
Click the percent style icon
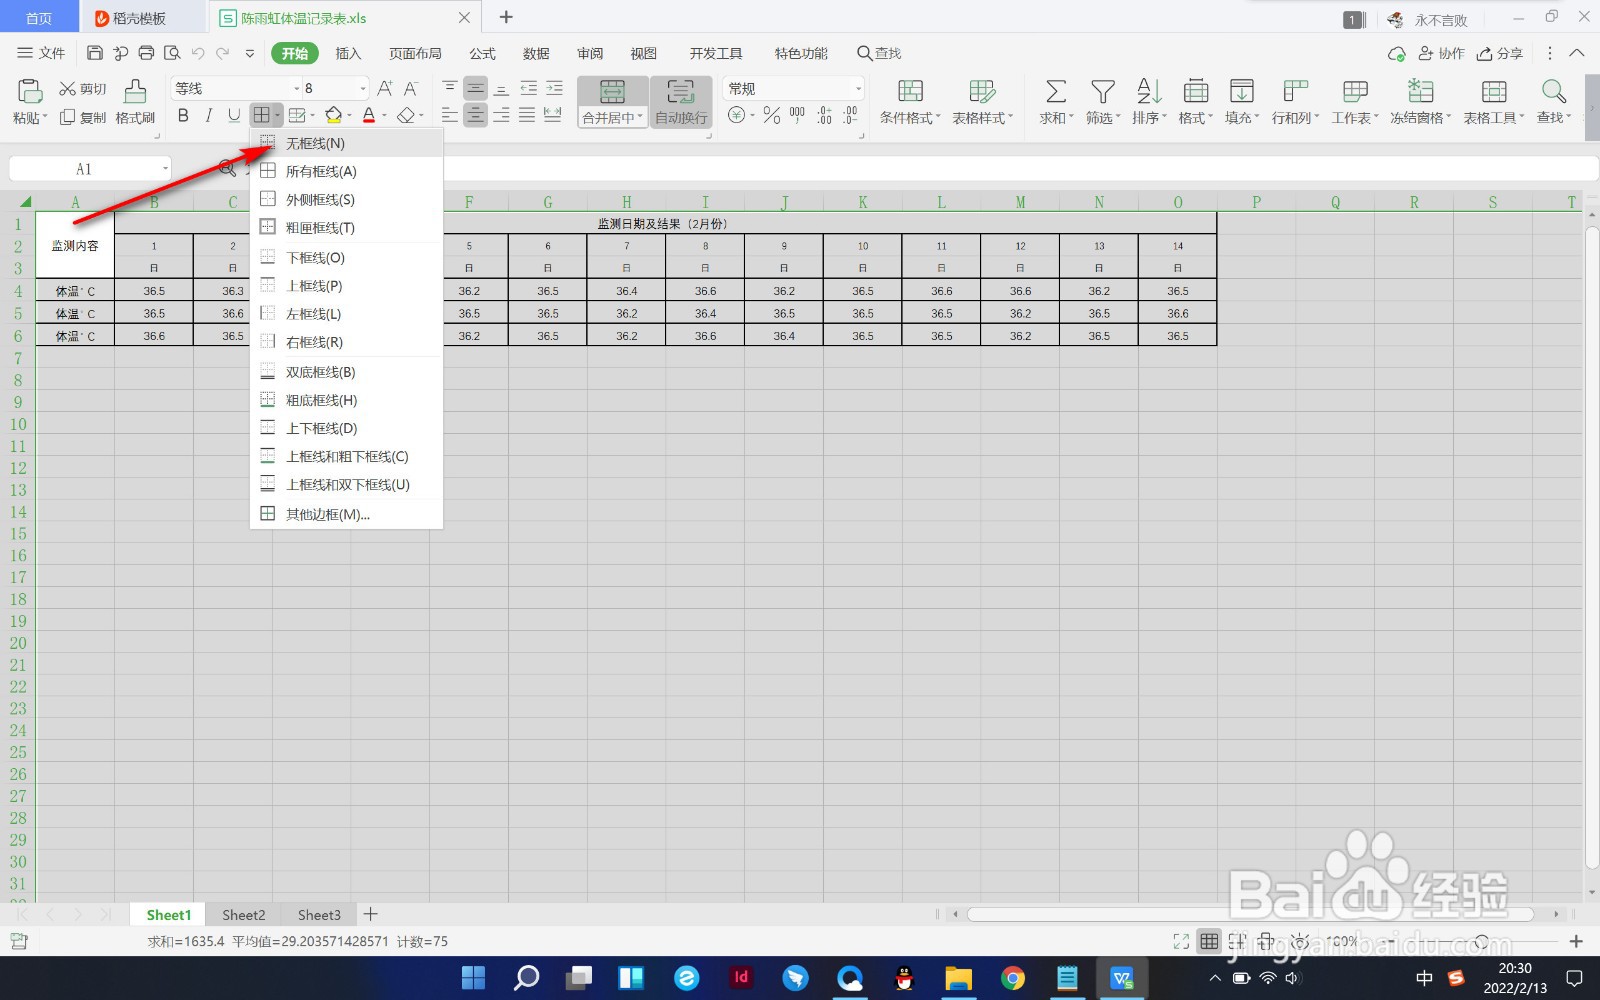point(771,116)
